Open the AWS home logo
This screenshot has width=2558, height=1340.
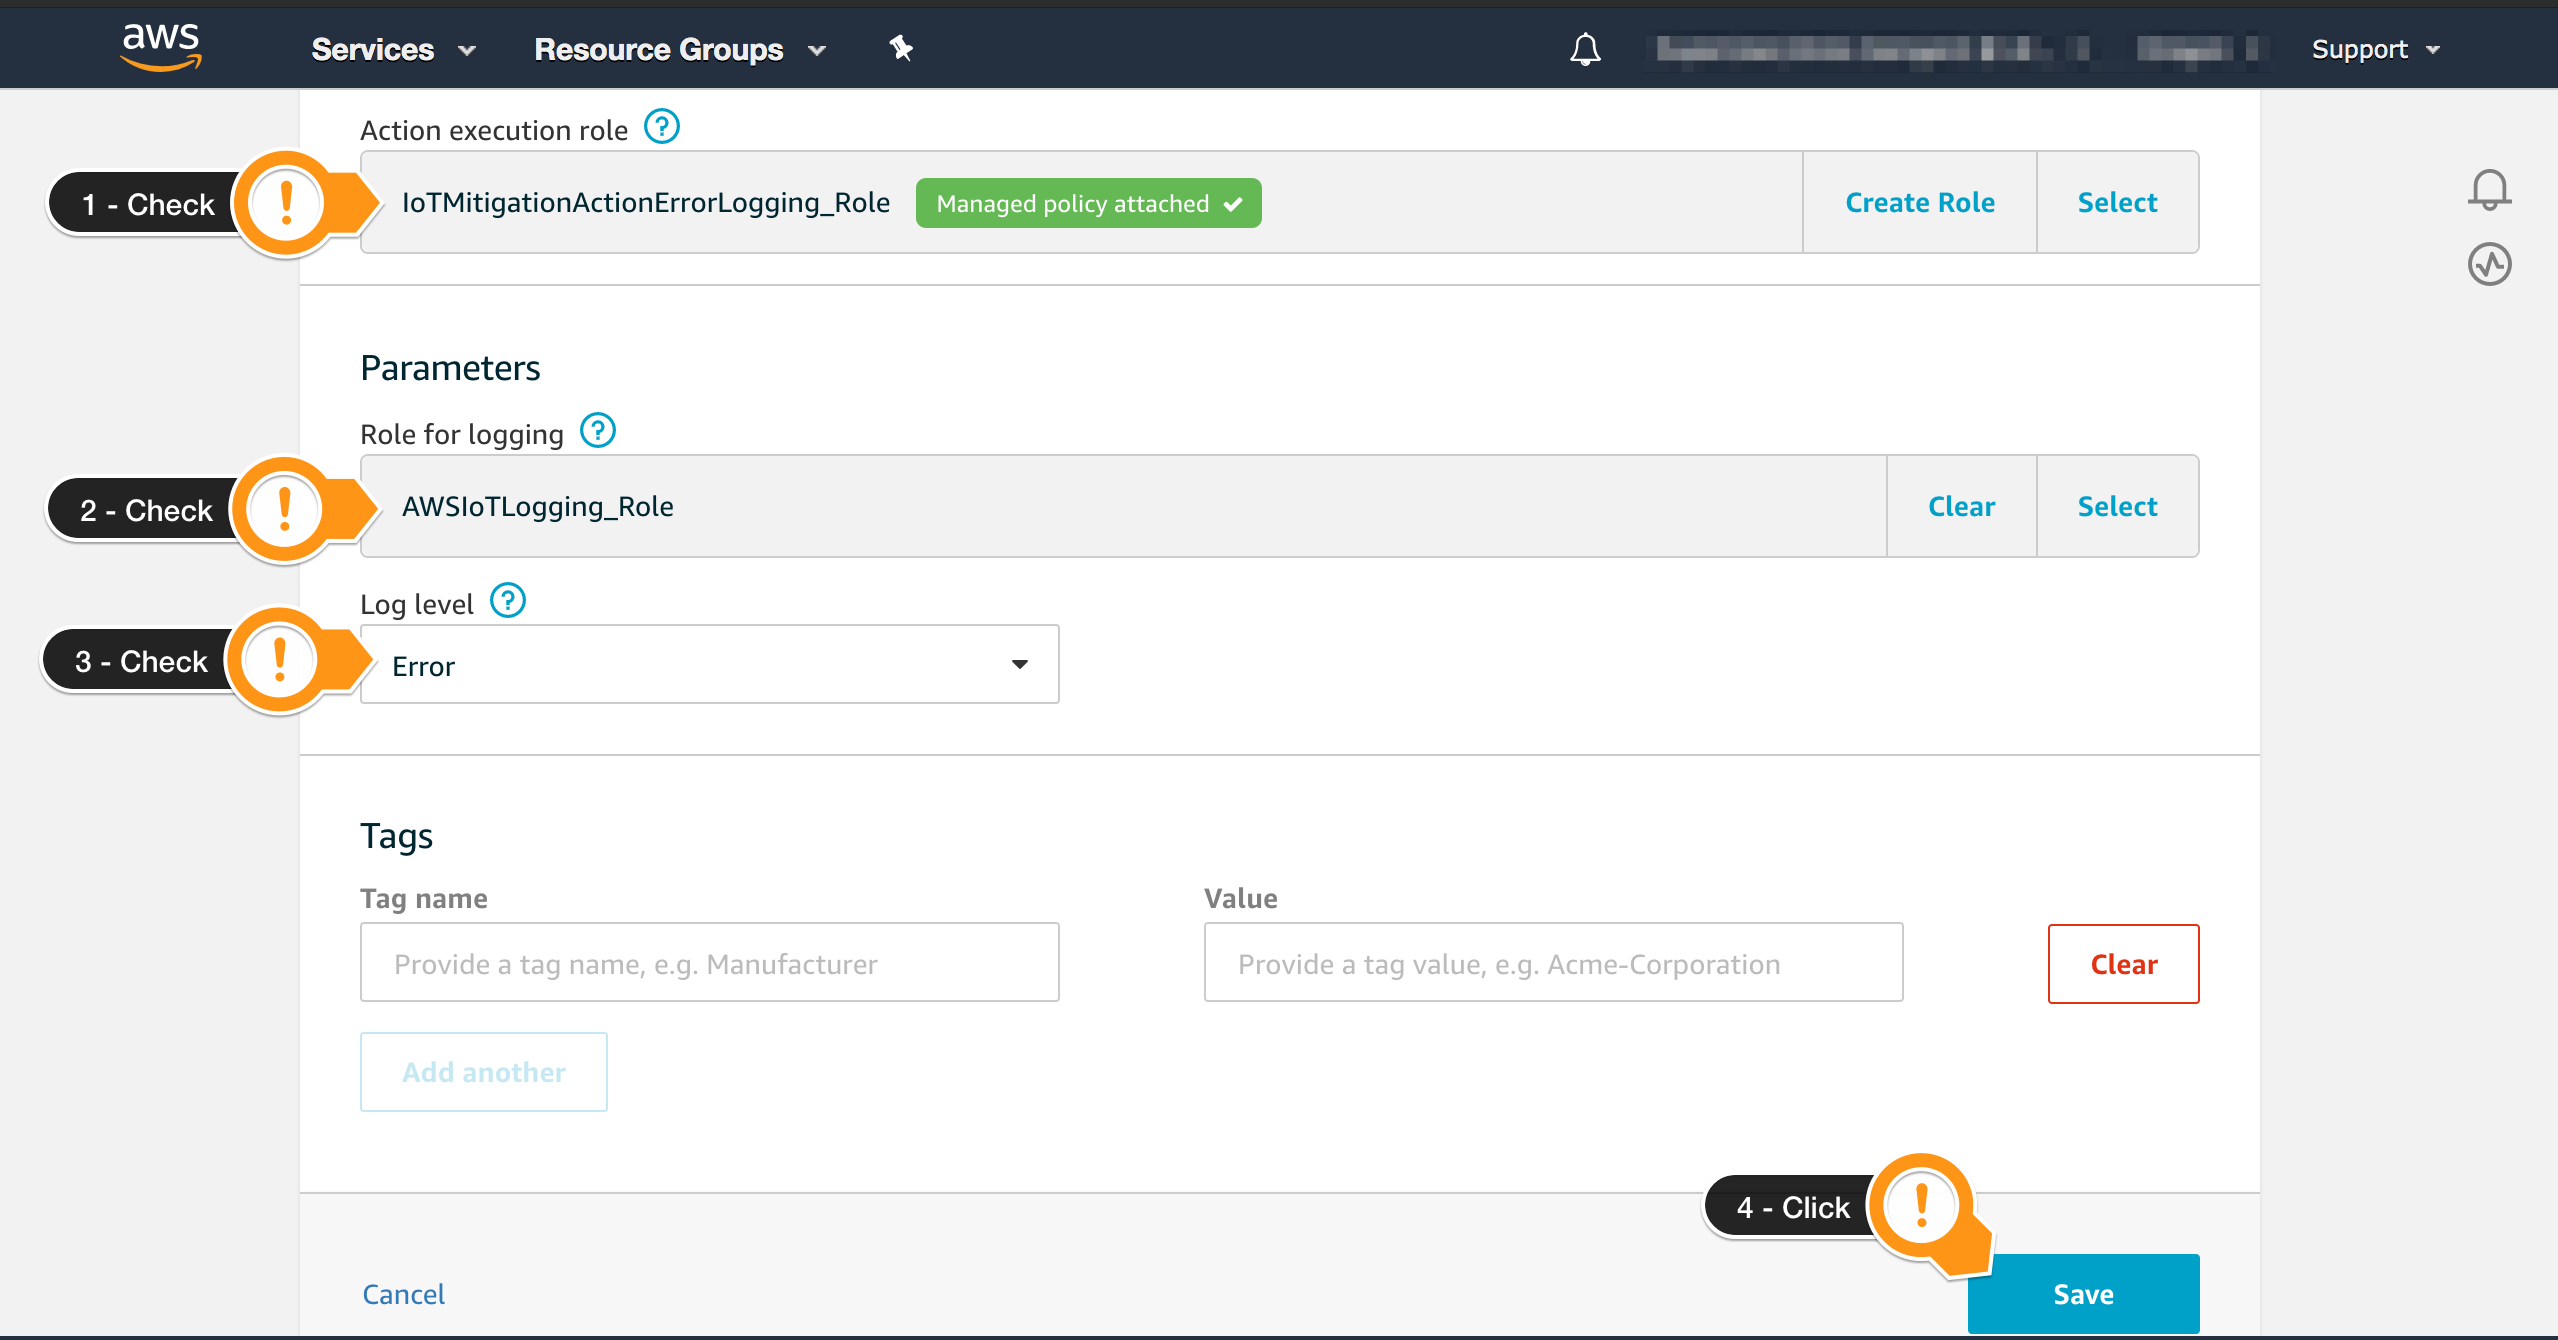point(160,47)
